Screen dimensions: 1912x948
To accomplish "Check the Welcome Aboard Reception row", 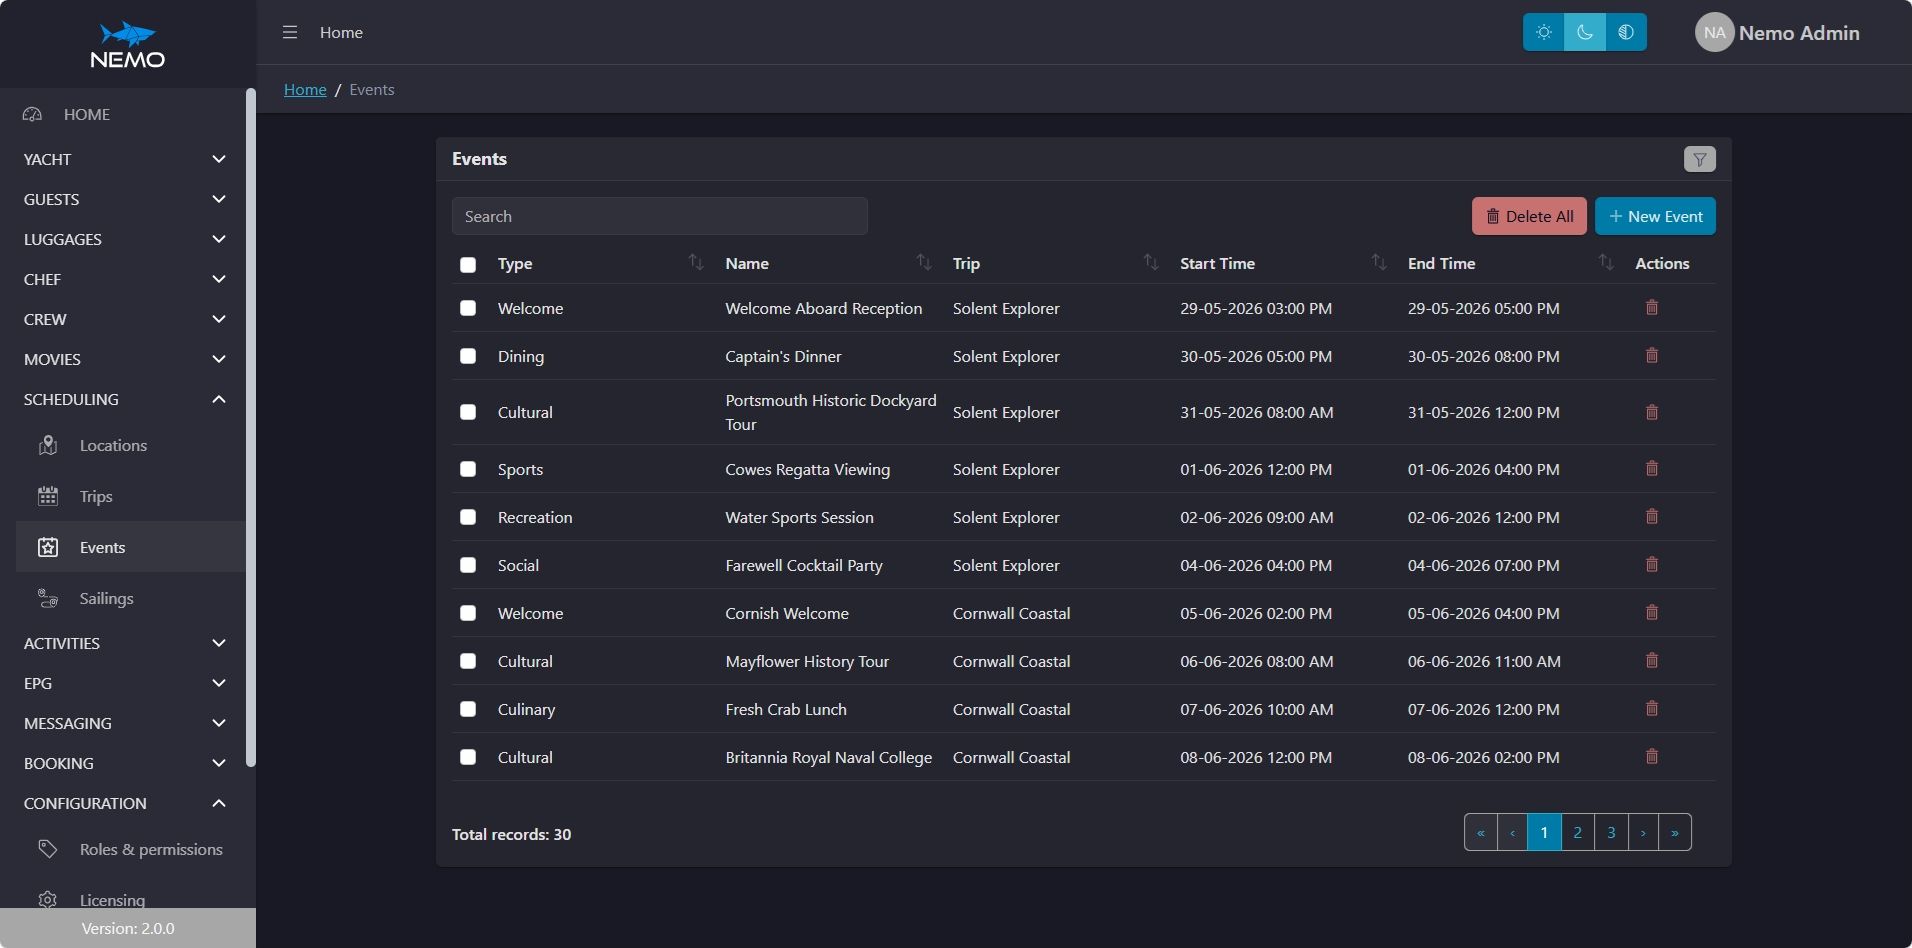I will point(468,308).
